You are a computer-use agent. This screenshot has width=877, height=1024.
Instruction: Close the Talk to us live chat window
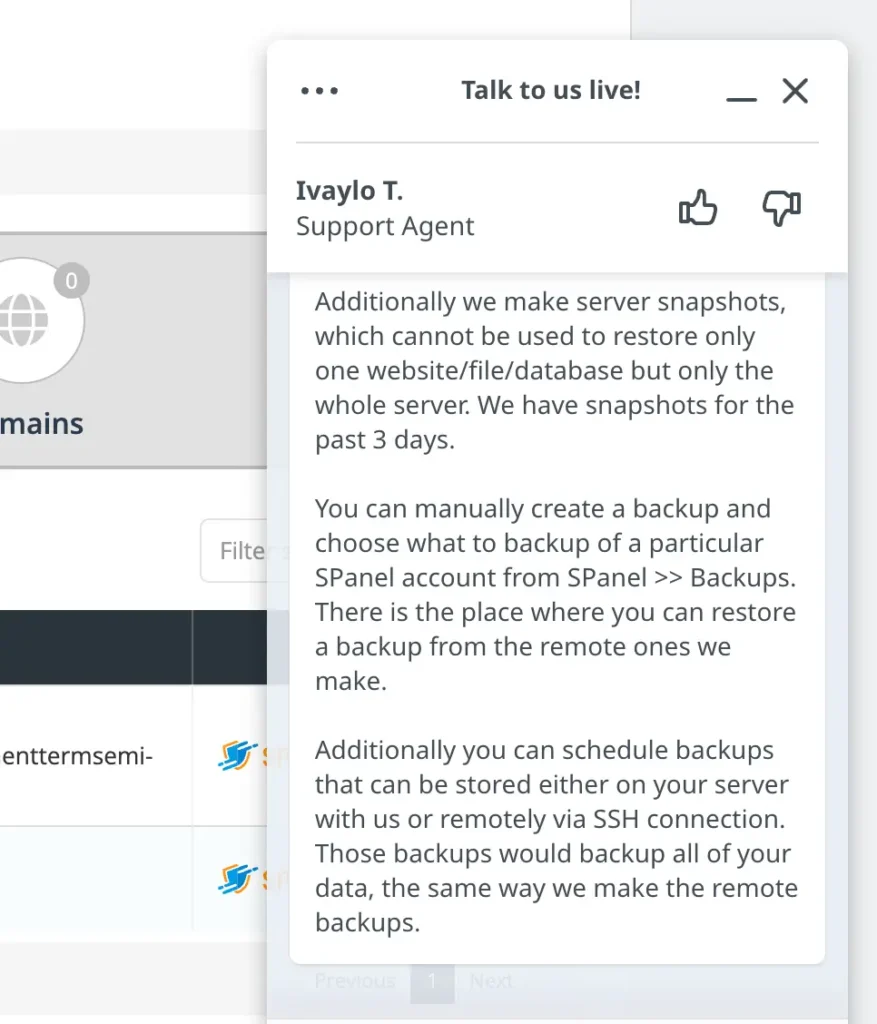(x=795, y=91)
